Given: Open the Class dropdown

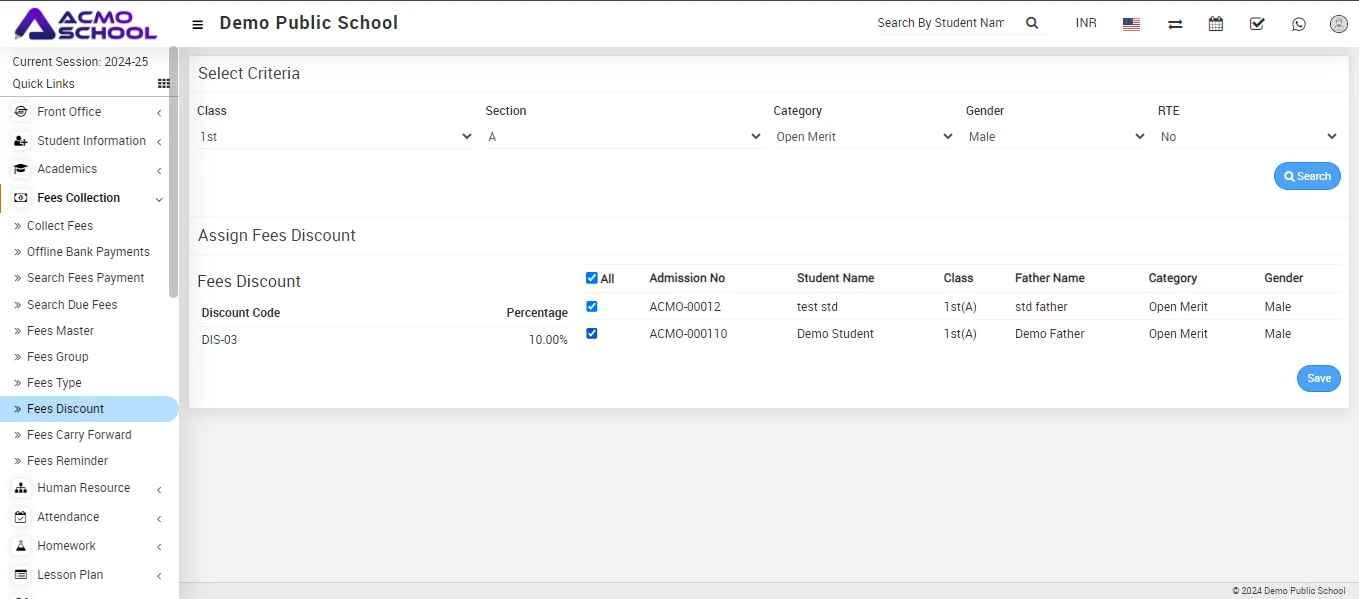Looking at the screenshot, I should pyautogui.click(x=335, y=137).
